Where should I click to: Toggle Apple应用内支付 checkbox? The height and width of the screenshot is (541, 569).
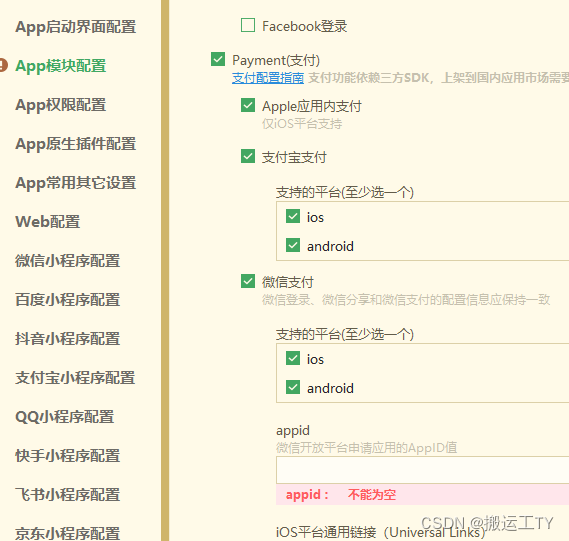tap(248, 105)
